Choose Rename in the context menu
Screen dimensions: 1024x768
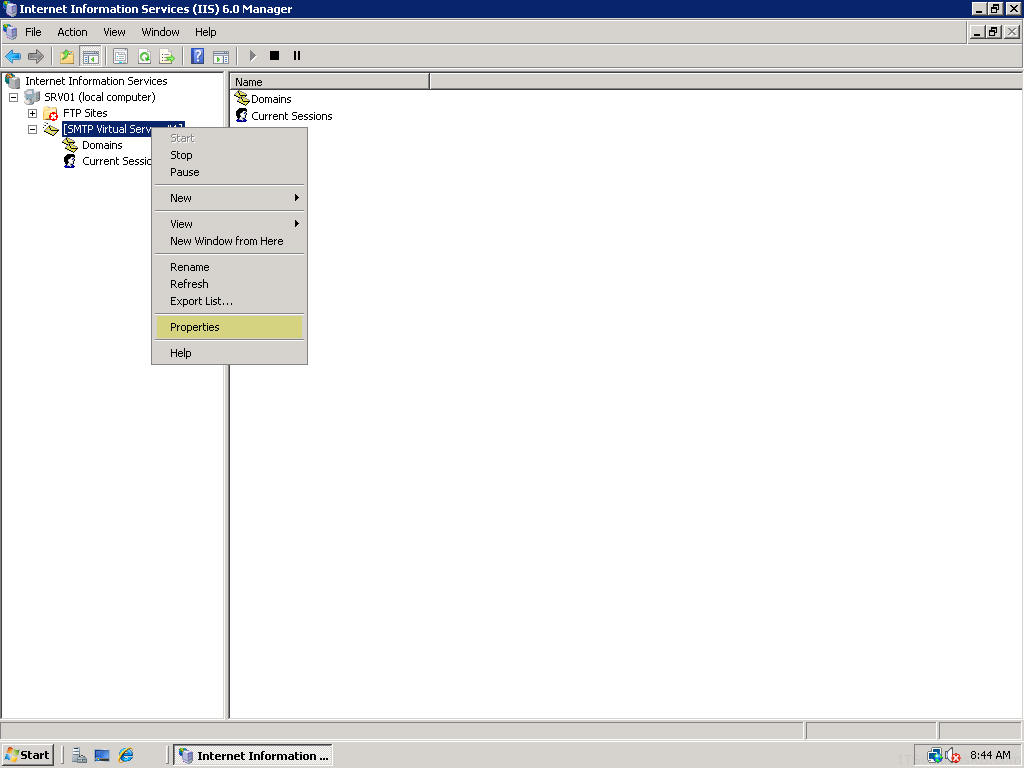[229, 267]
